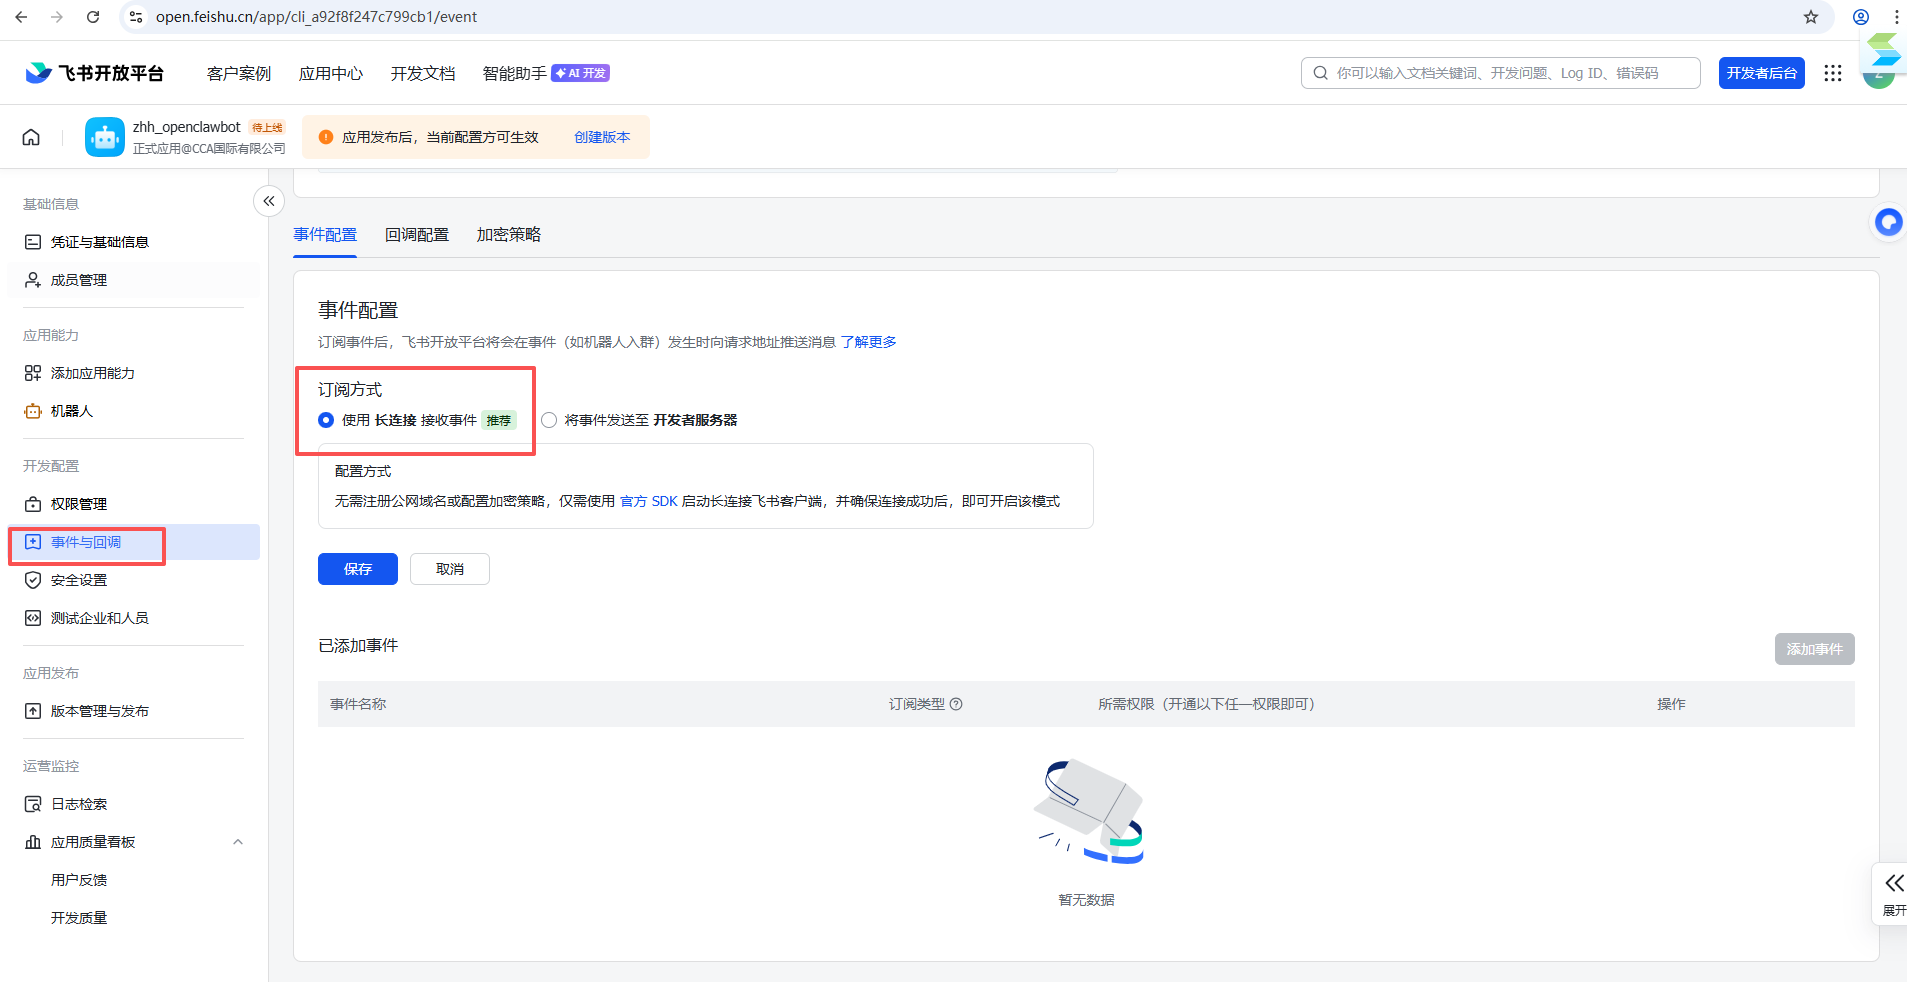1907x982 pixels.
Task: Bookmark this page with the star icon
Action: tap(1811, 17)
